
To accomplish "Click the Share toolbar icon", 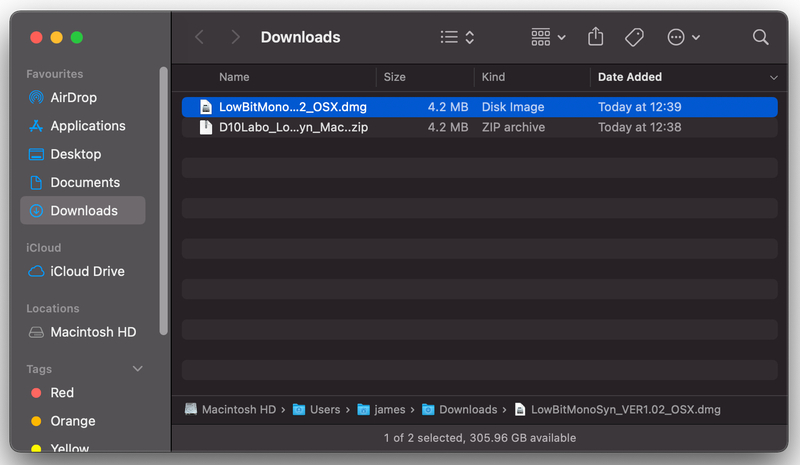I will [x=595, y=37].
